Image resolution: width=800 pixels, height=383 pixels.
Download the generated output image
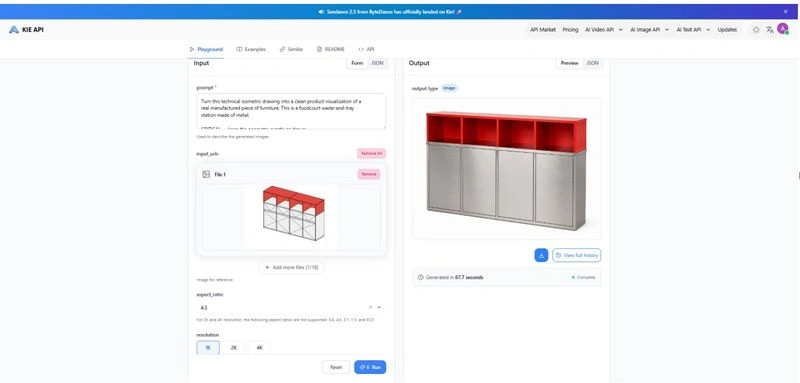click(x=541, y=255)
